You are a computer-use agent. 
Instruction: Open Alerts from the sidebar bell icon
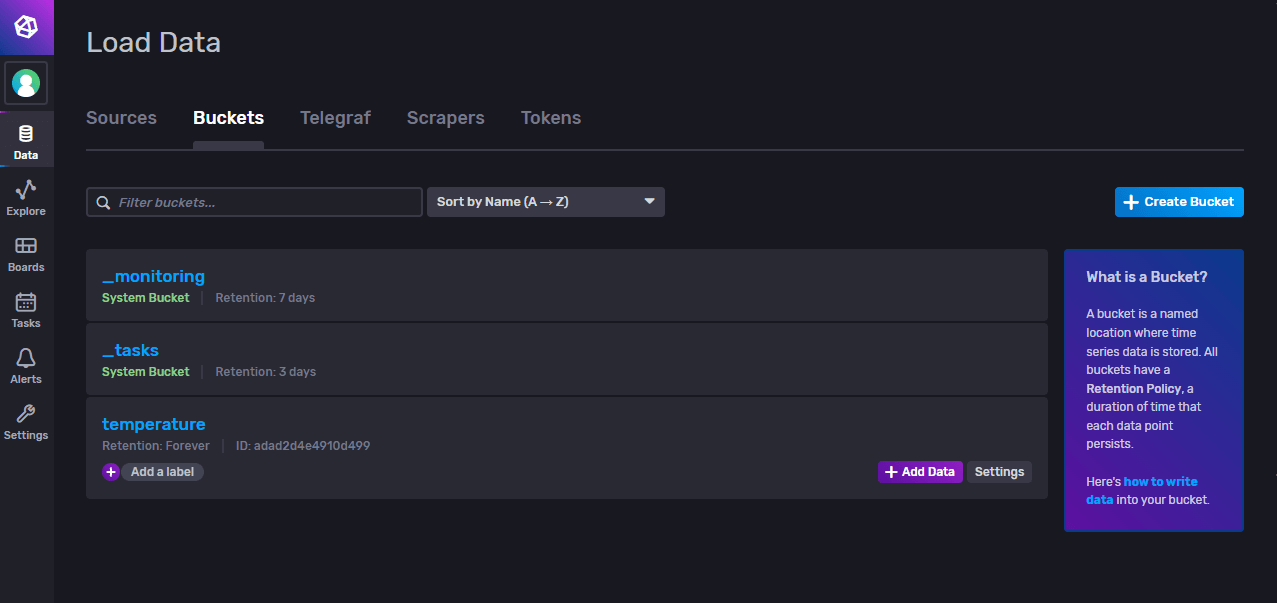[26, 363]
